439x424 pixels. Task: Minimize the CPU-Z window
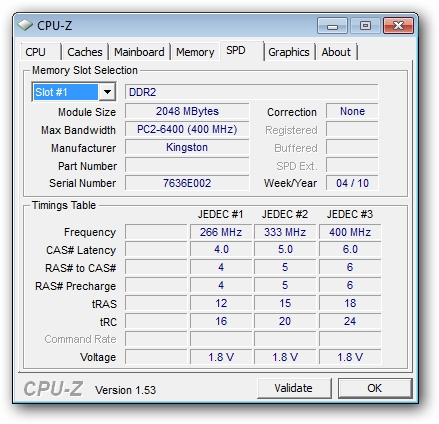tap(332, 26)
